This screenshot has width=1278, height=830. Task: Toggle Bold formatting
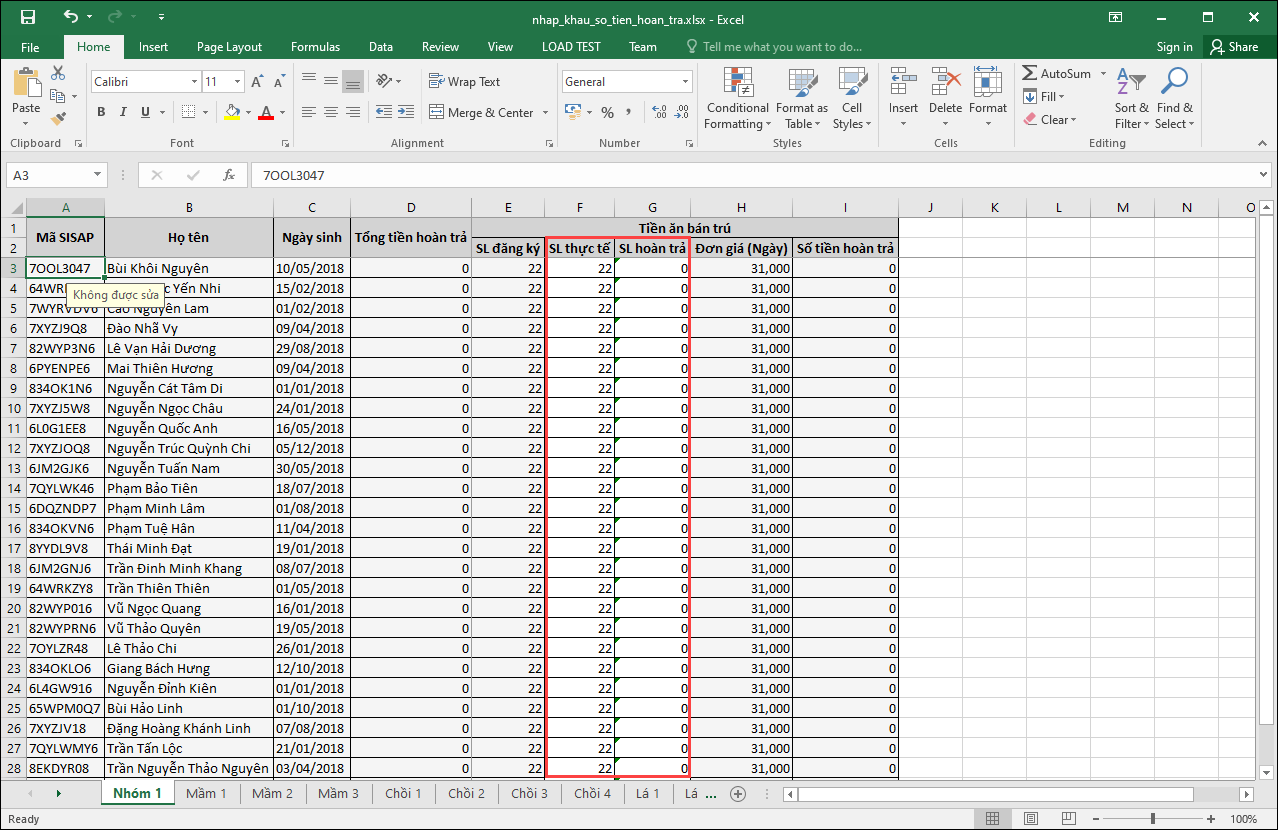tap(101, 112)
